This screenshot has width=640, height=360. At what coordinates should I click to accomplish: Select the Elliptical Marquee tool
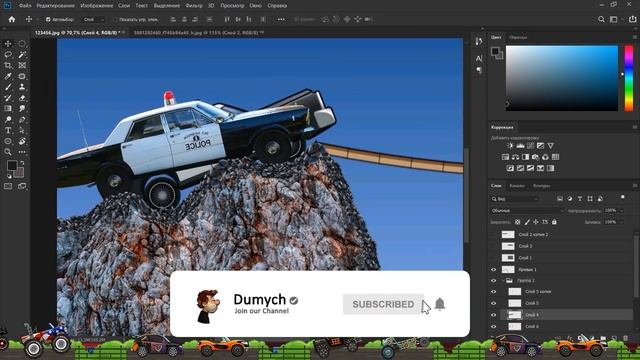click(22, 43)
